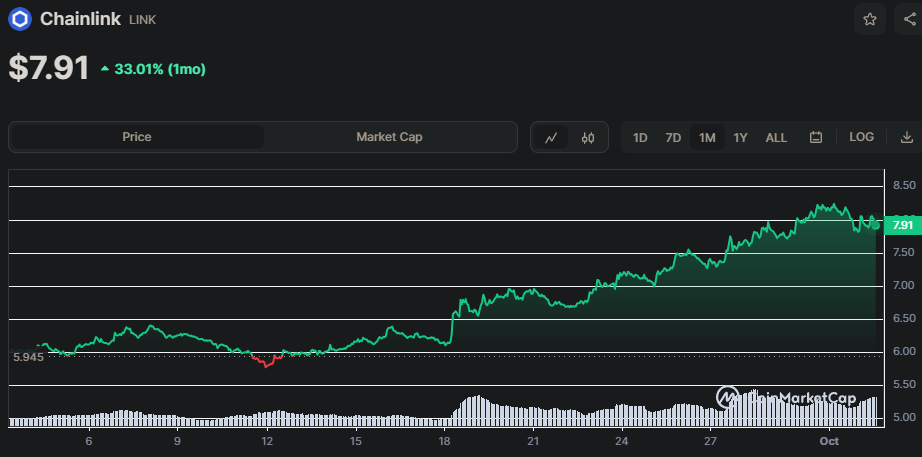
Task: Click the 33.01% (1mo) change label
Action: 153,69
